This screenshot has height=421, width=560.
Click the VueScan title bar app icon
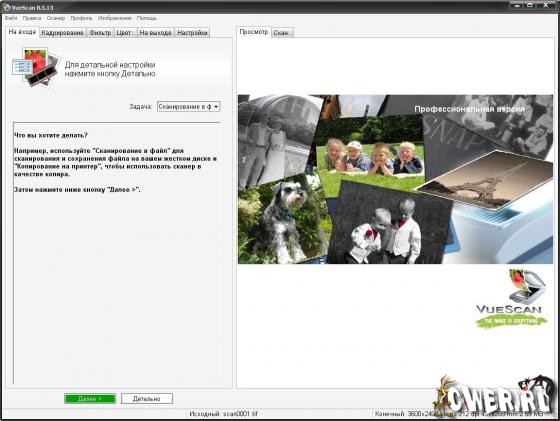tap(6, 7)
